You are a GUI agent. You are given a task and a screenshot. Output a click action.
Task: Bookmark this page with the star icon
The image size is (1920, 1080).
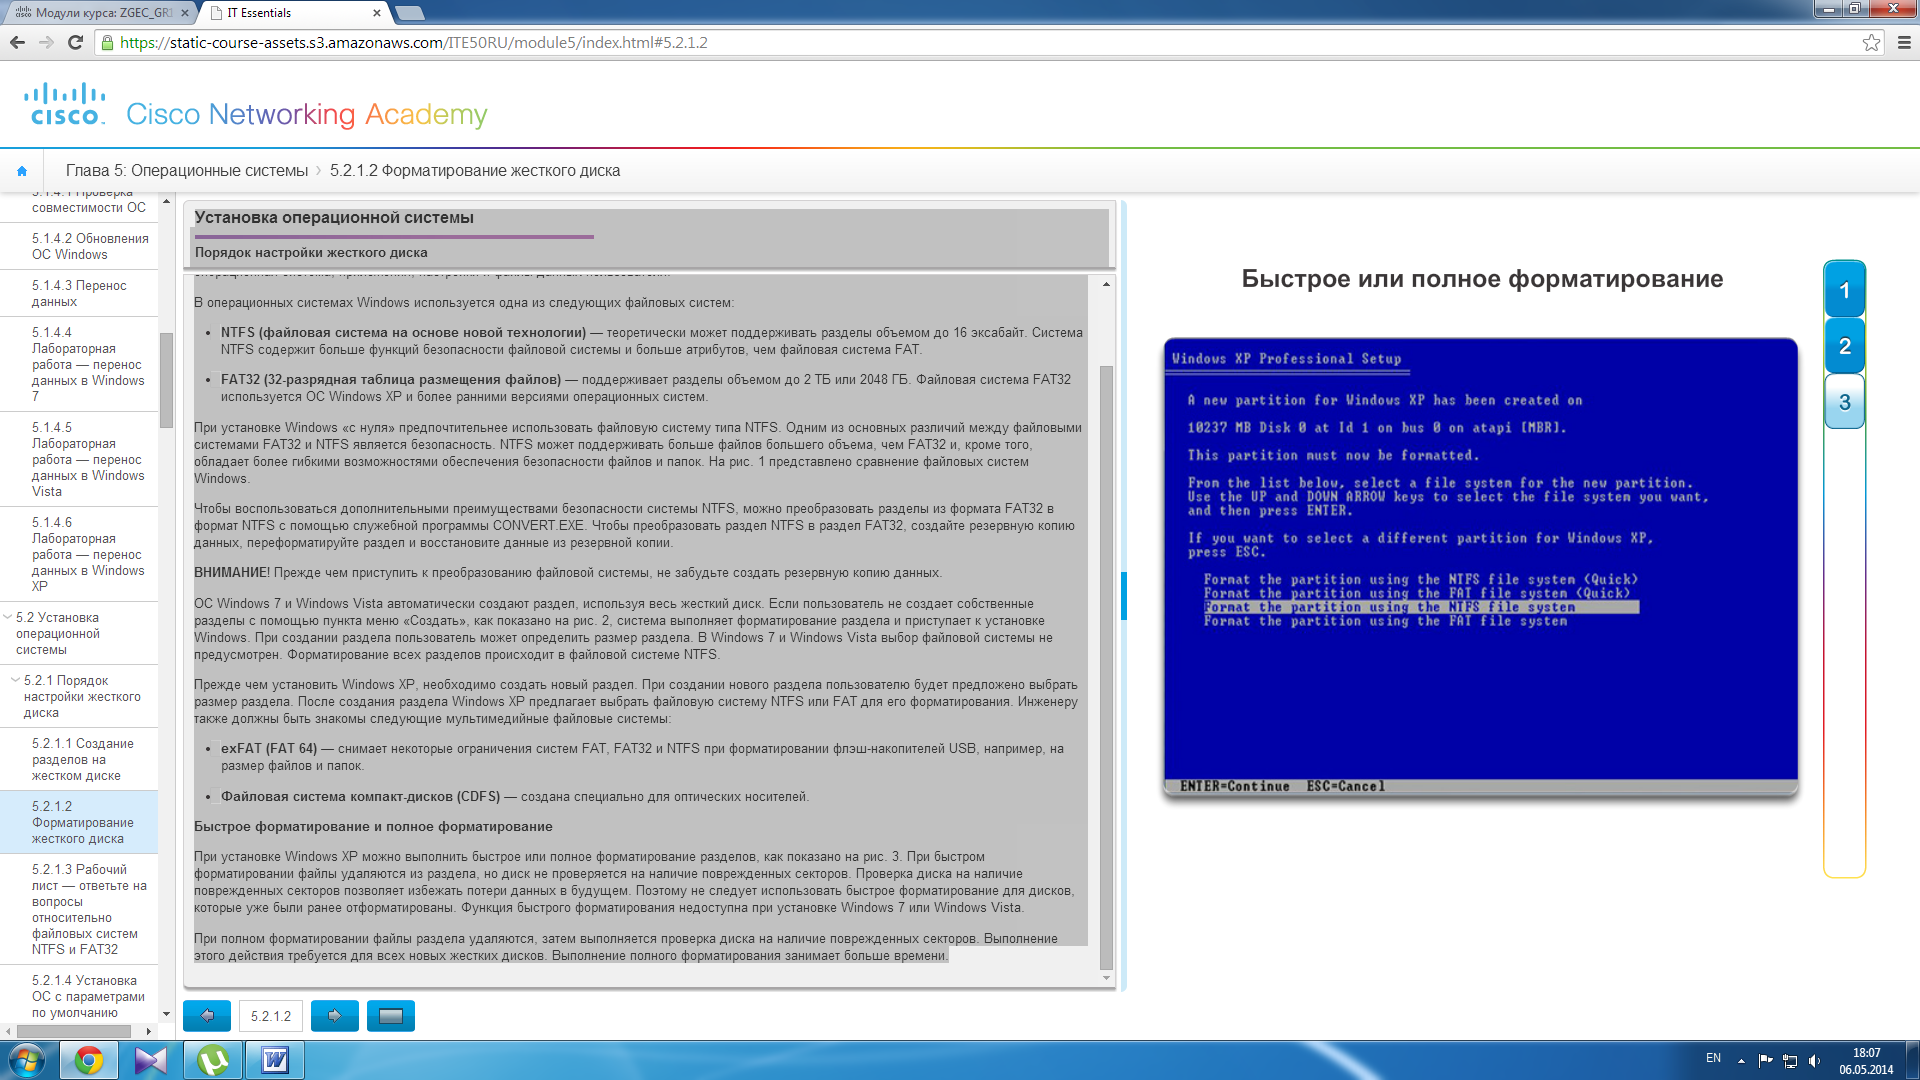click(1871, 42)
